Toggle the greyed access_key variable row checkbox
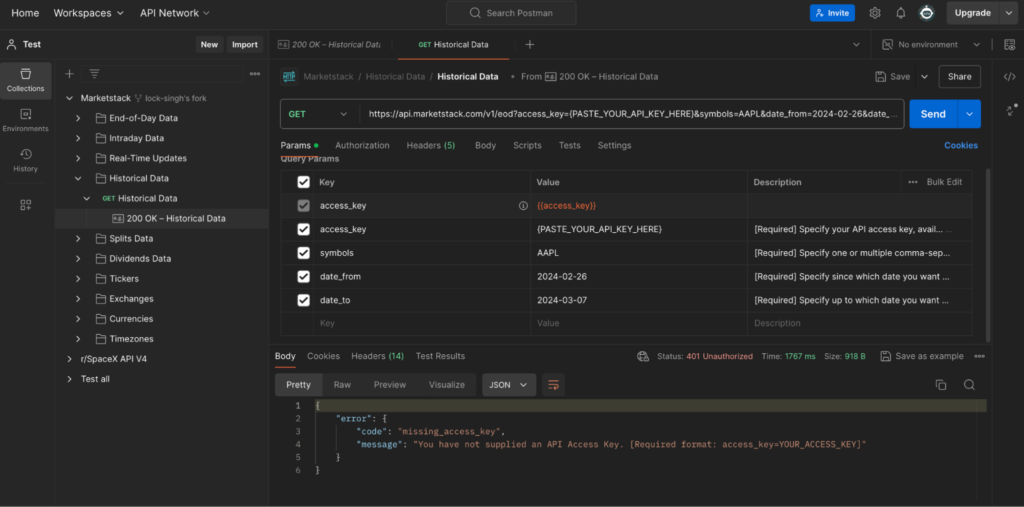This screenshot has width=1024, height=507. tap(303, 206)
